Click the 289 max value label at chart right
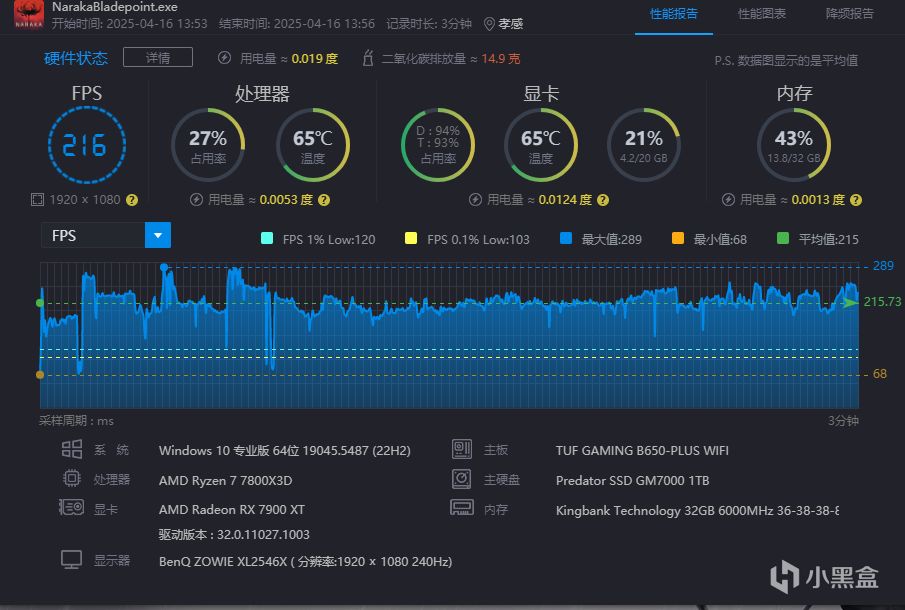 tap(883, 265)
